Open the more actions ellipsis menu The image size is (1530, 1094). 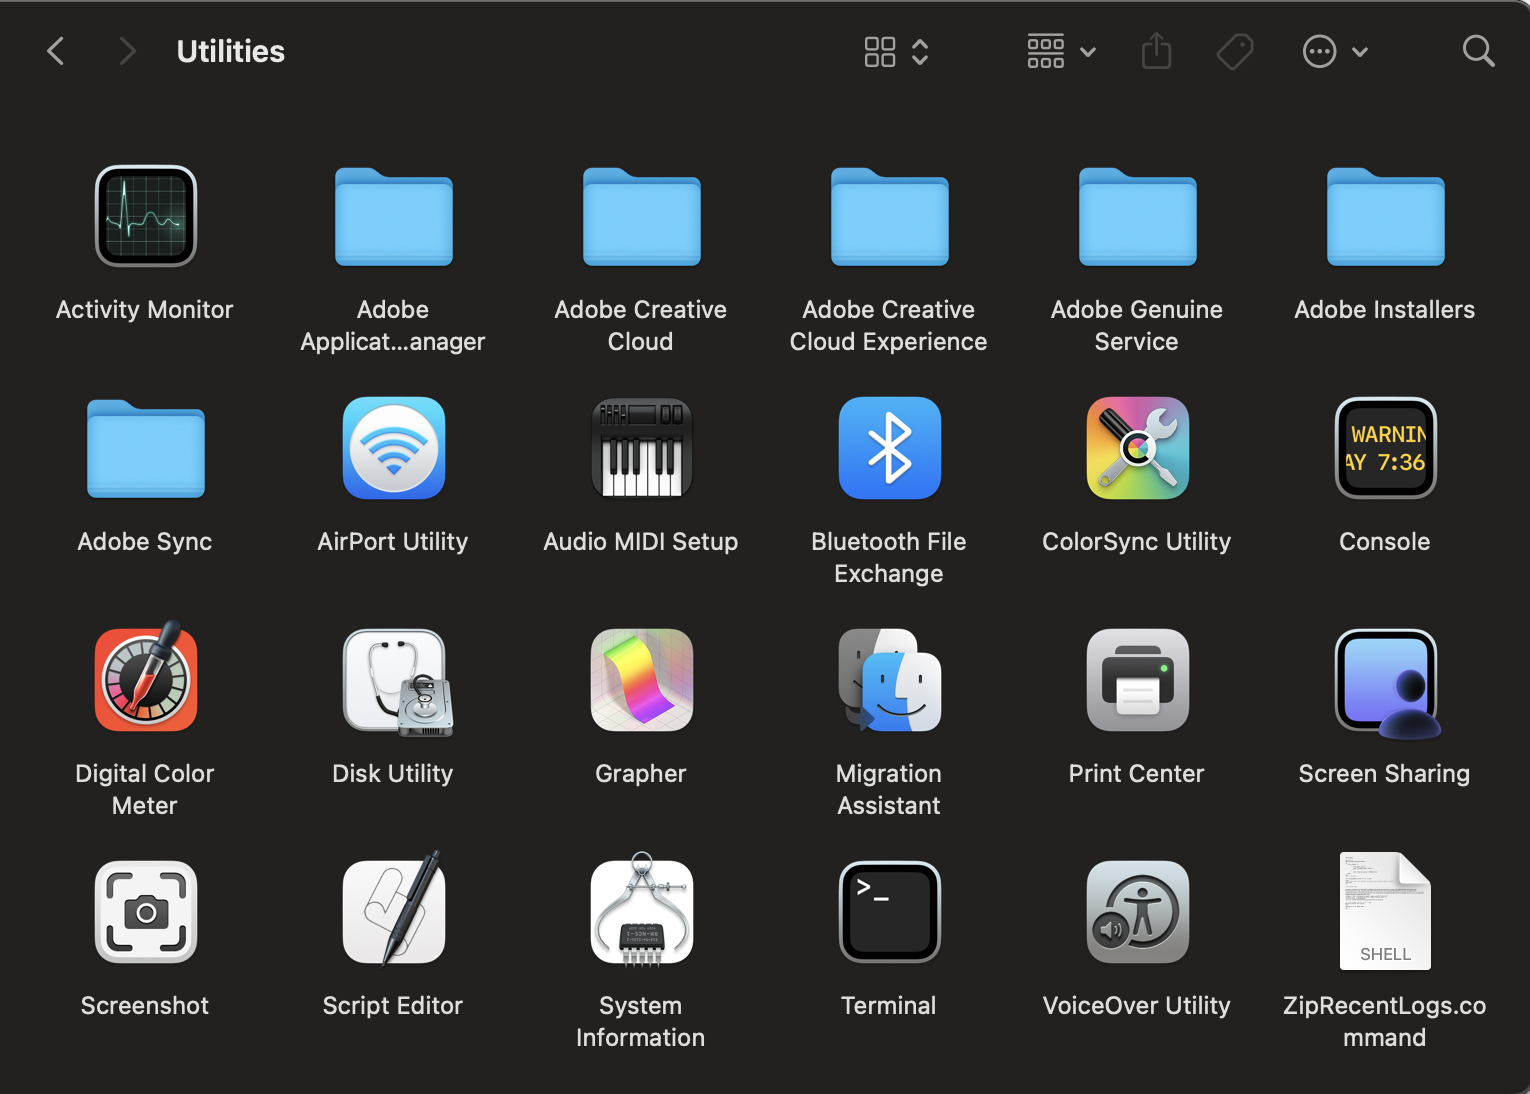point(1334,52)
